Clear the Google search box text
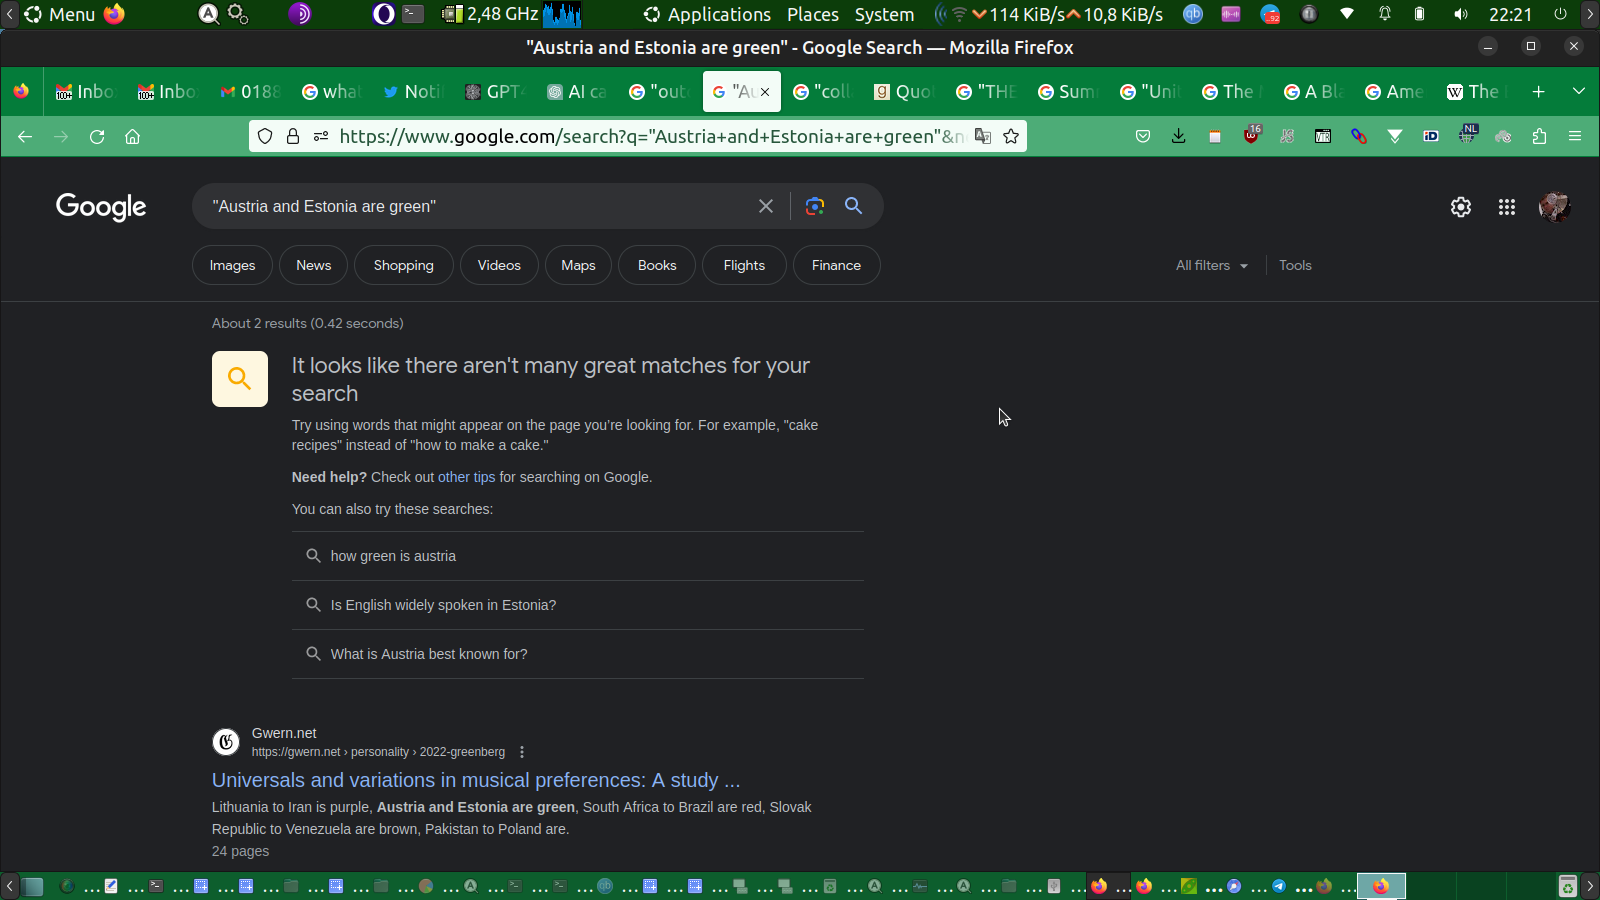The width and height of the screenshot is (1600, 900). (x=766, y=206)
